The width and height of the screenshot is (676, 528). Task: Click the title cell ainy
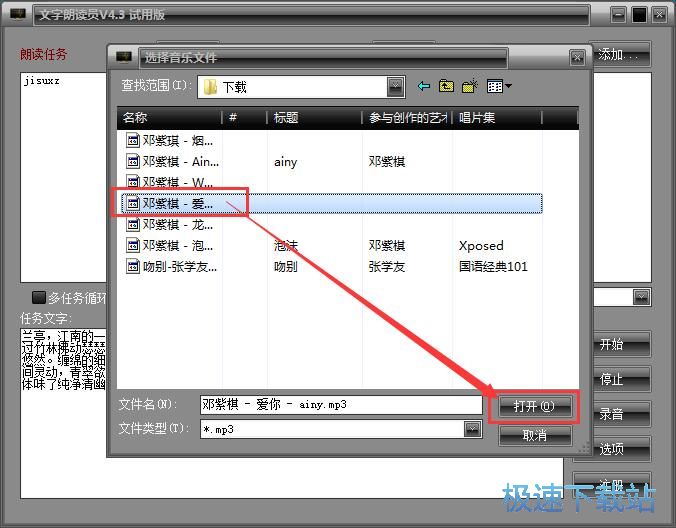[x=285, y=162]
